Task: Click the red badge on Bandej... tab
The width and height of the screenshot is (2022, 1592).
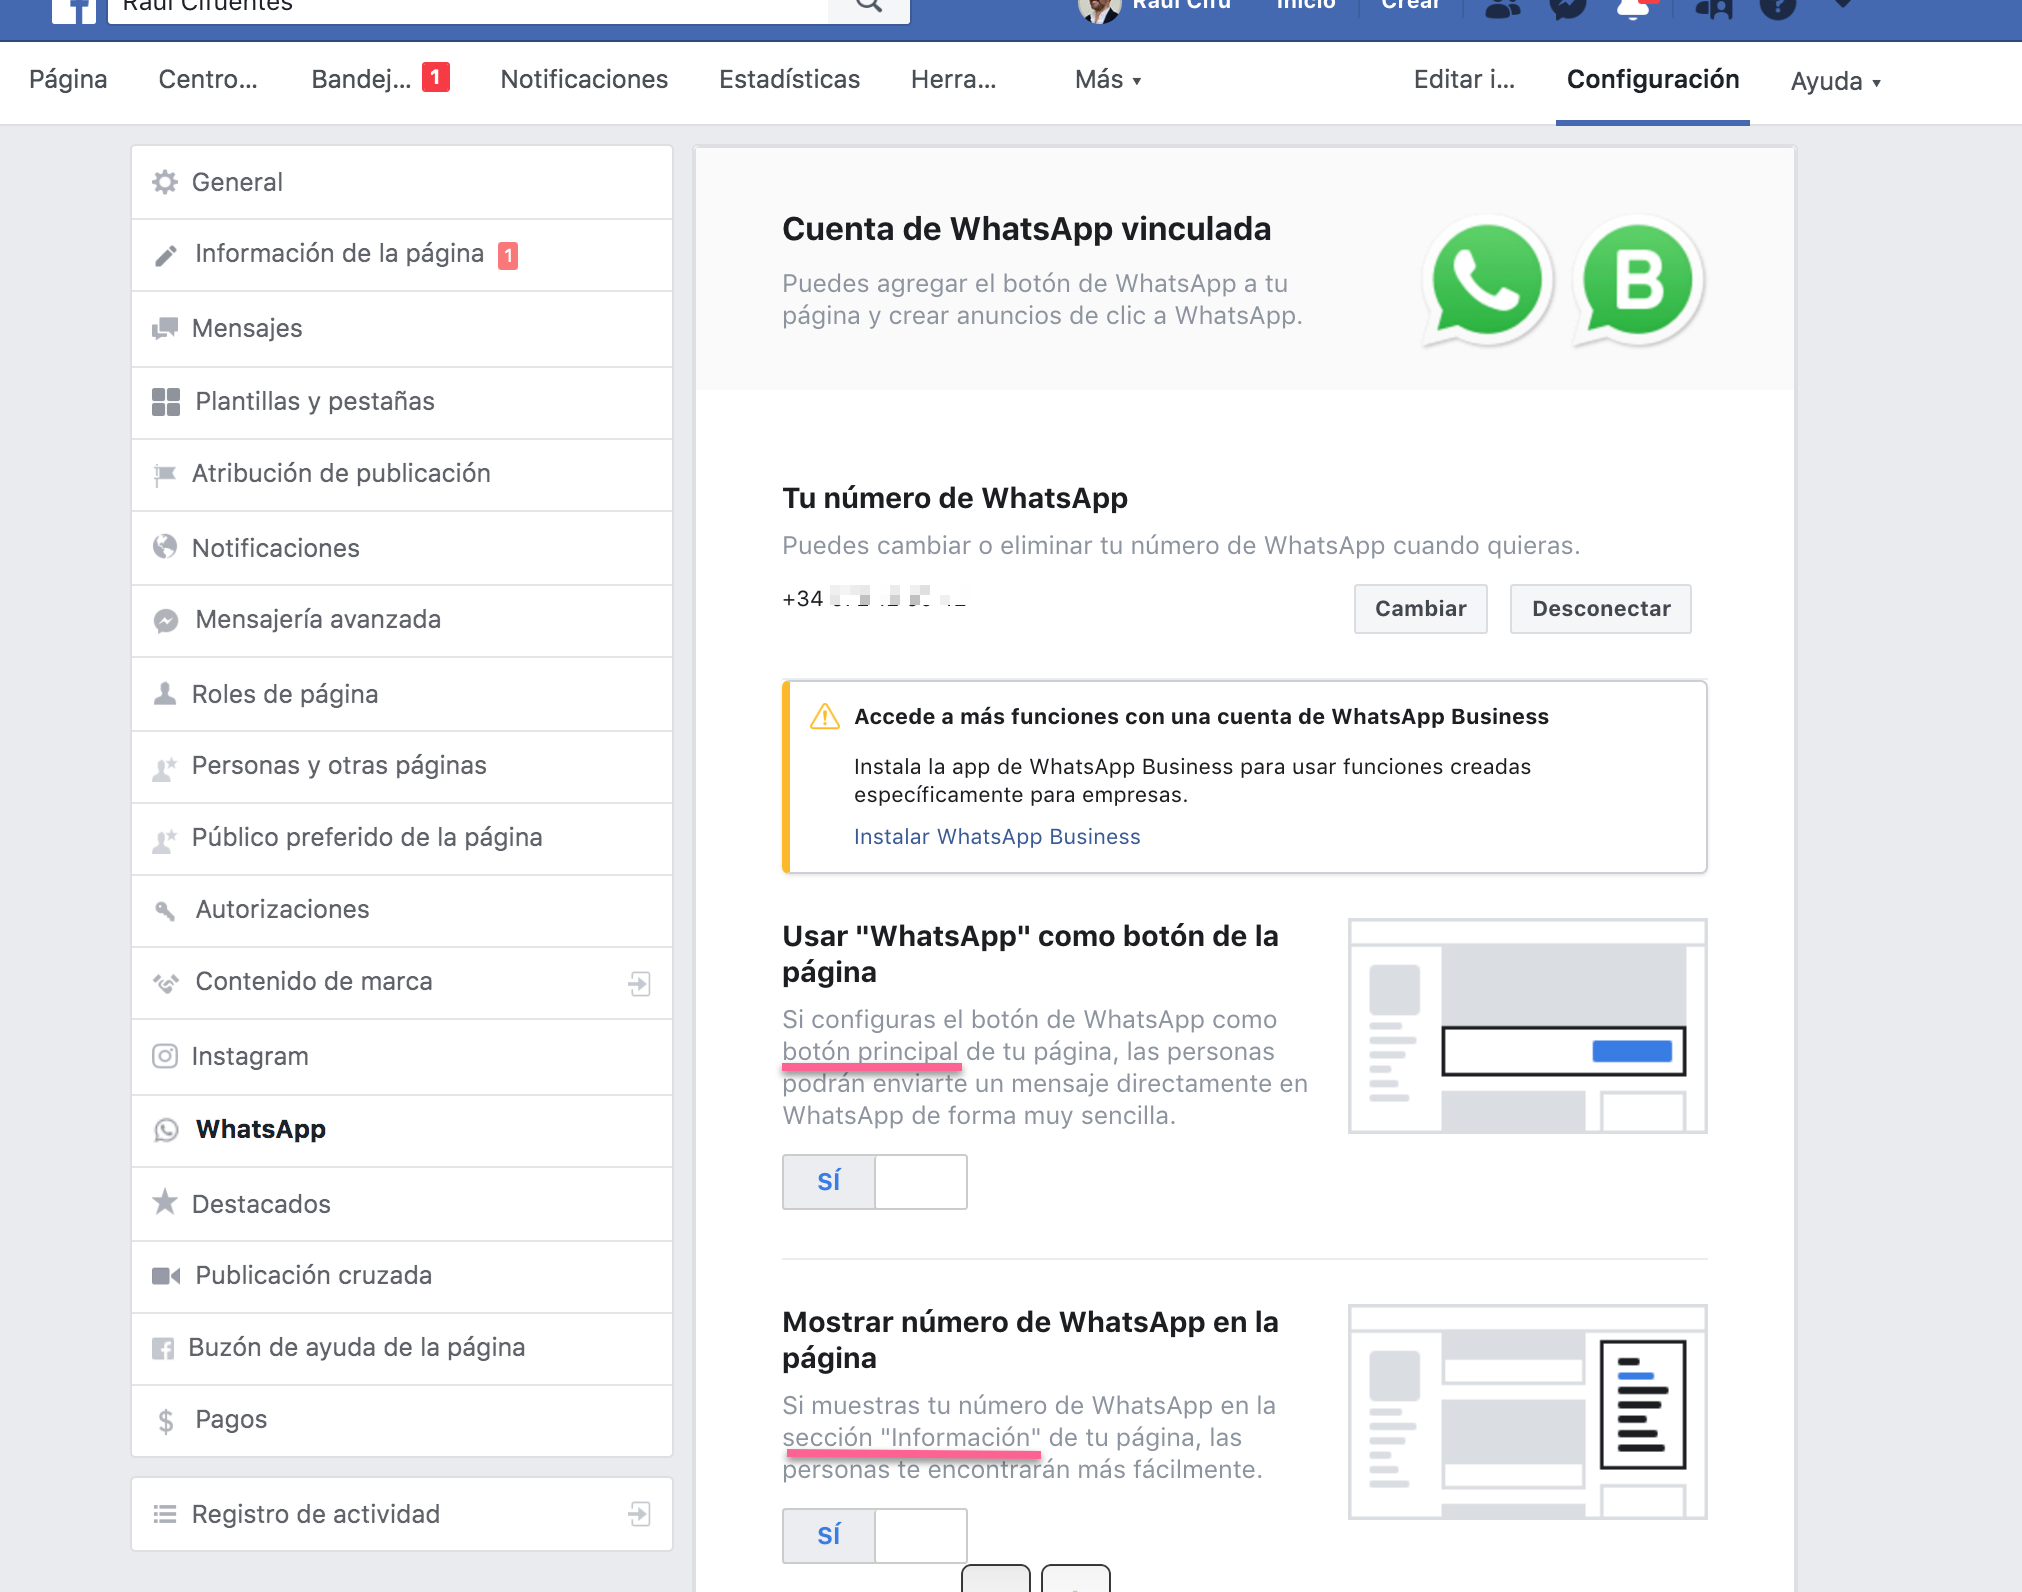Action: click(435, 77)
